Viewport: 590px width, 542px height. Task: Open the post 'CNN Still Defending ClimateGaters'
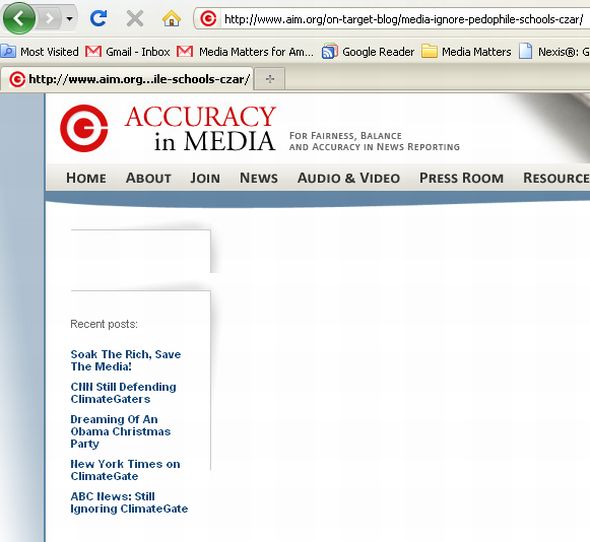123,393
